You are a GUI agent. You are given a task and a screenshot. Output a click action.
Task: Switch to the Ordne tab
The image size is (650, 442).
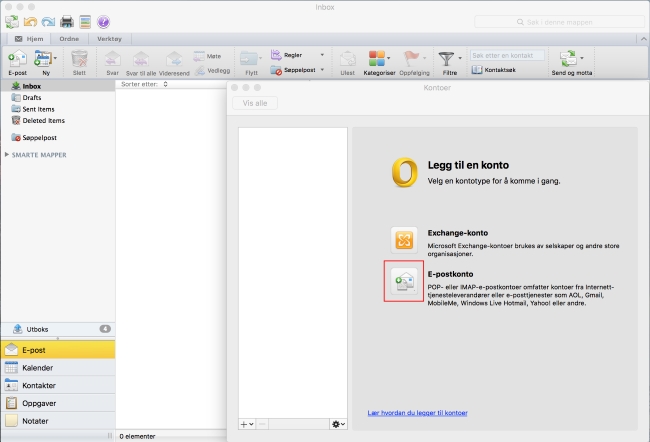[69, 39]
